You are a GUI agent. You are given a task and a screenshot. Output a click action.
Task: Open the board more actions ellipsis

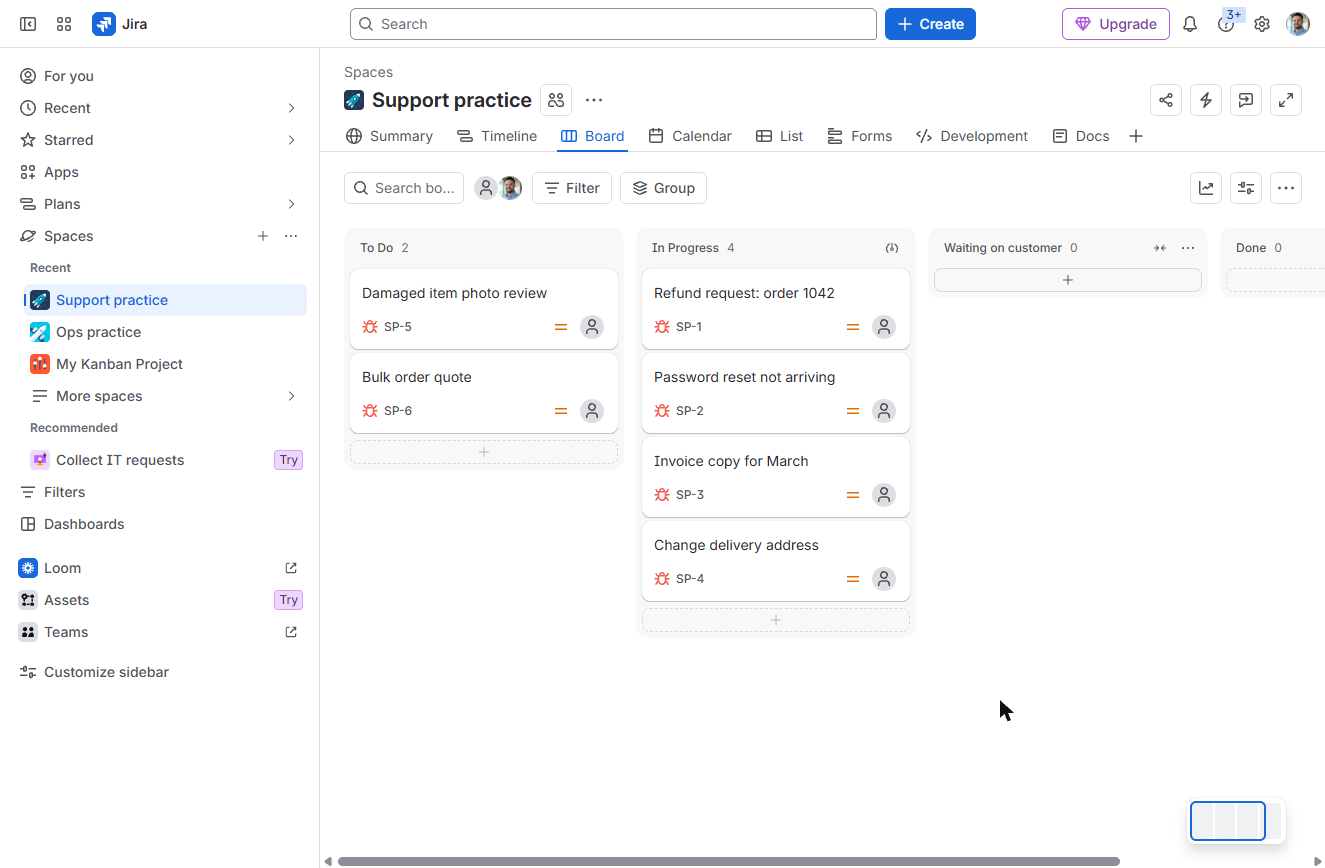coord(1286,188)
